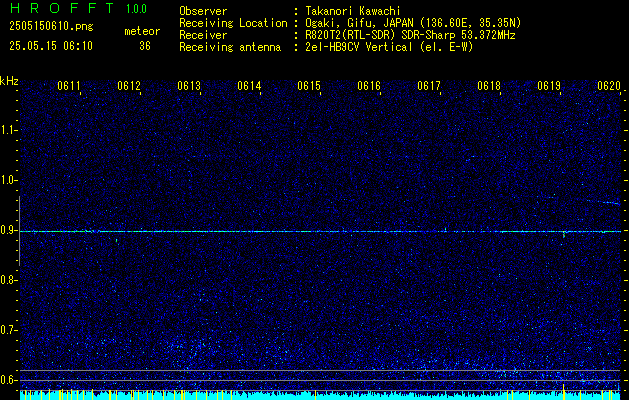
Task: Click the 0619 time marker
Action: [x=549, y=86]
